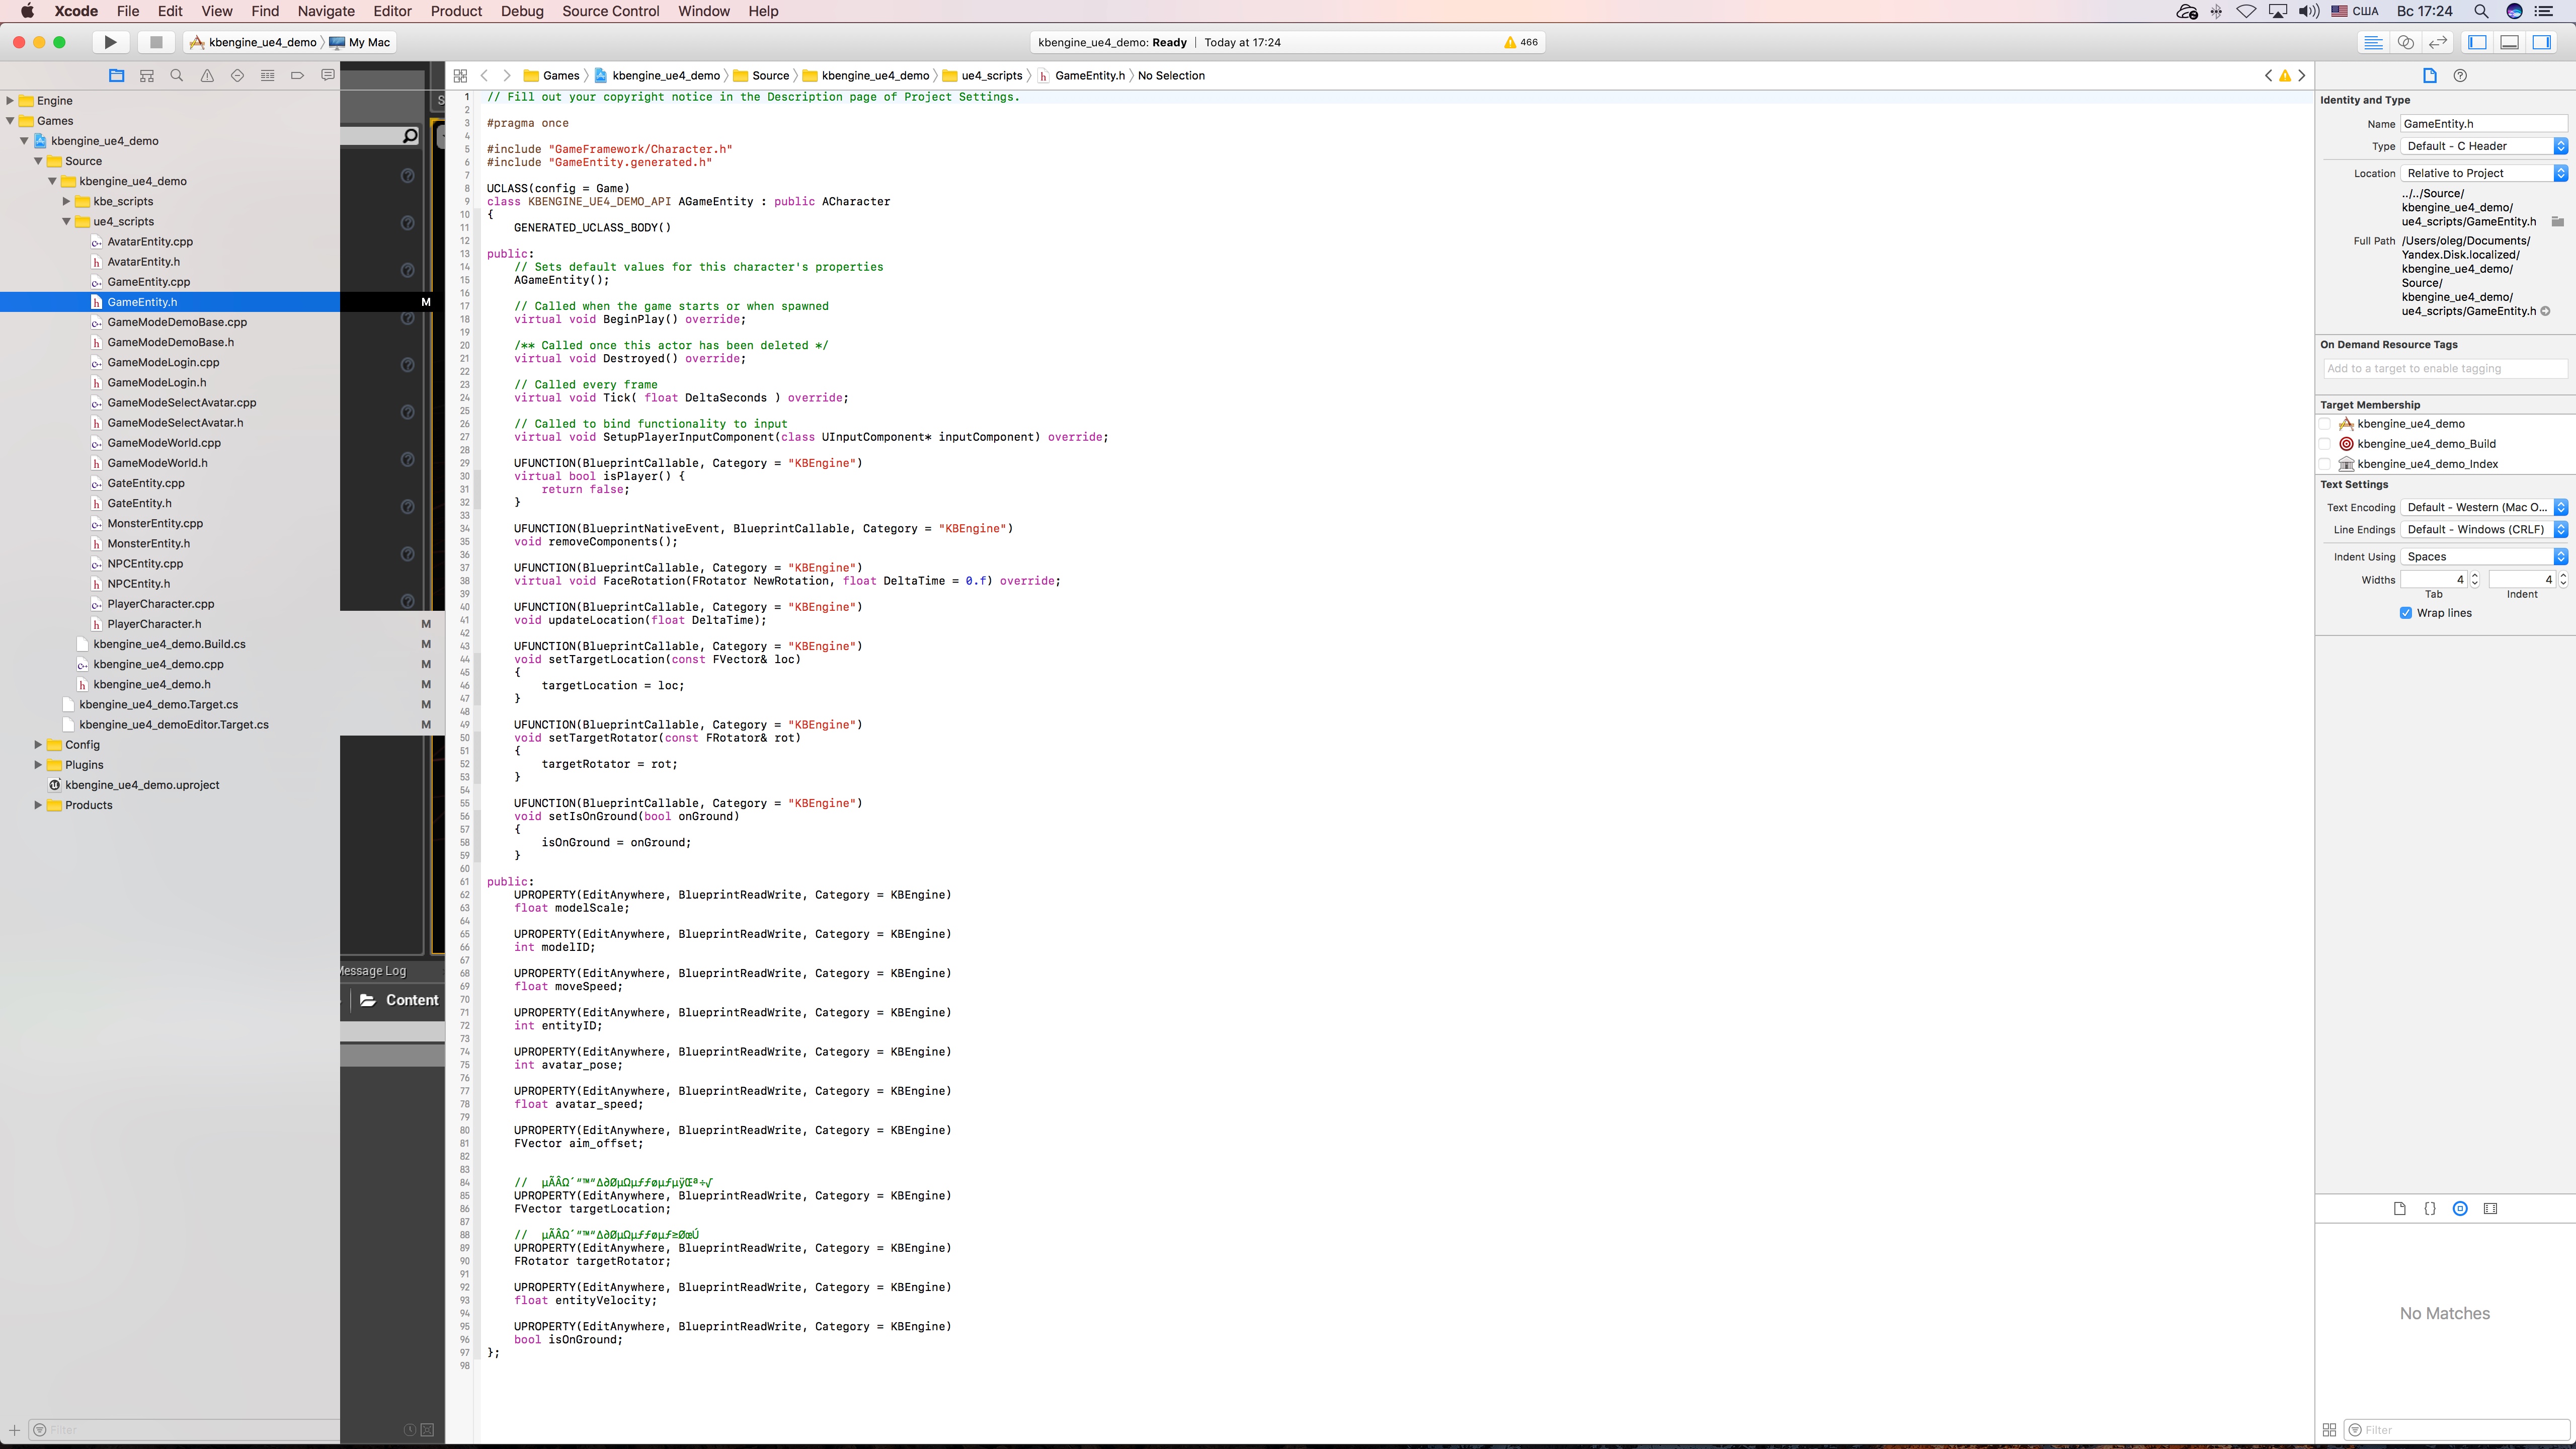Open the Debug navigator lines icon
The width and height of the screenshot is (2576, 1449).
(x=267, y=76)
